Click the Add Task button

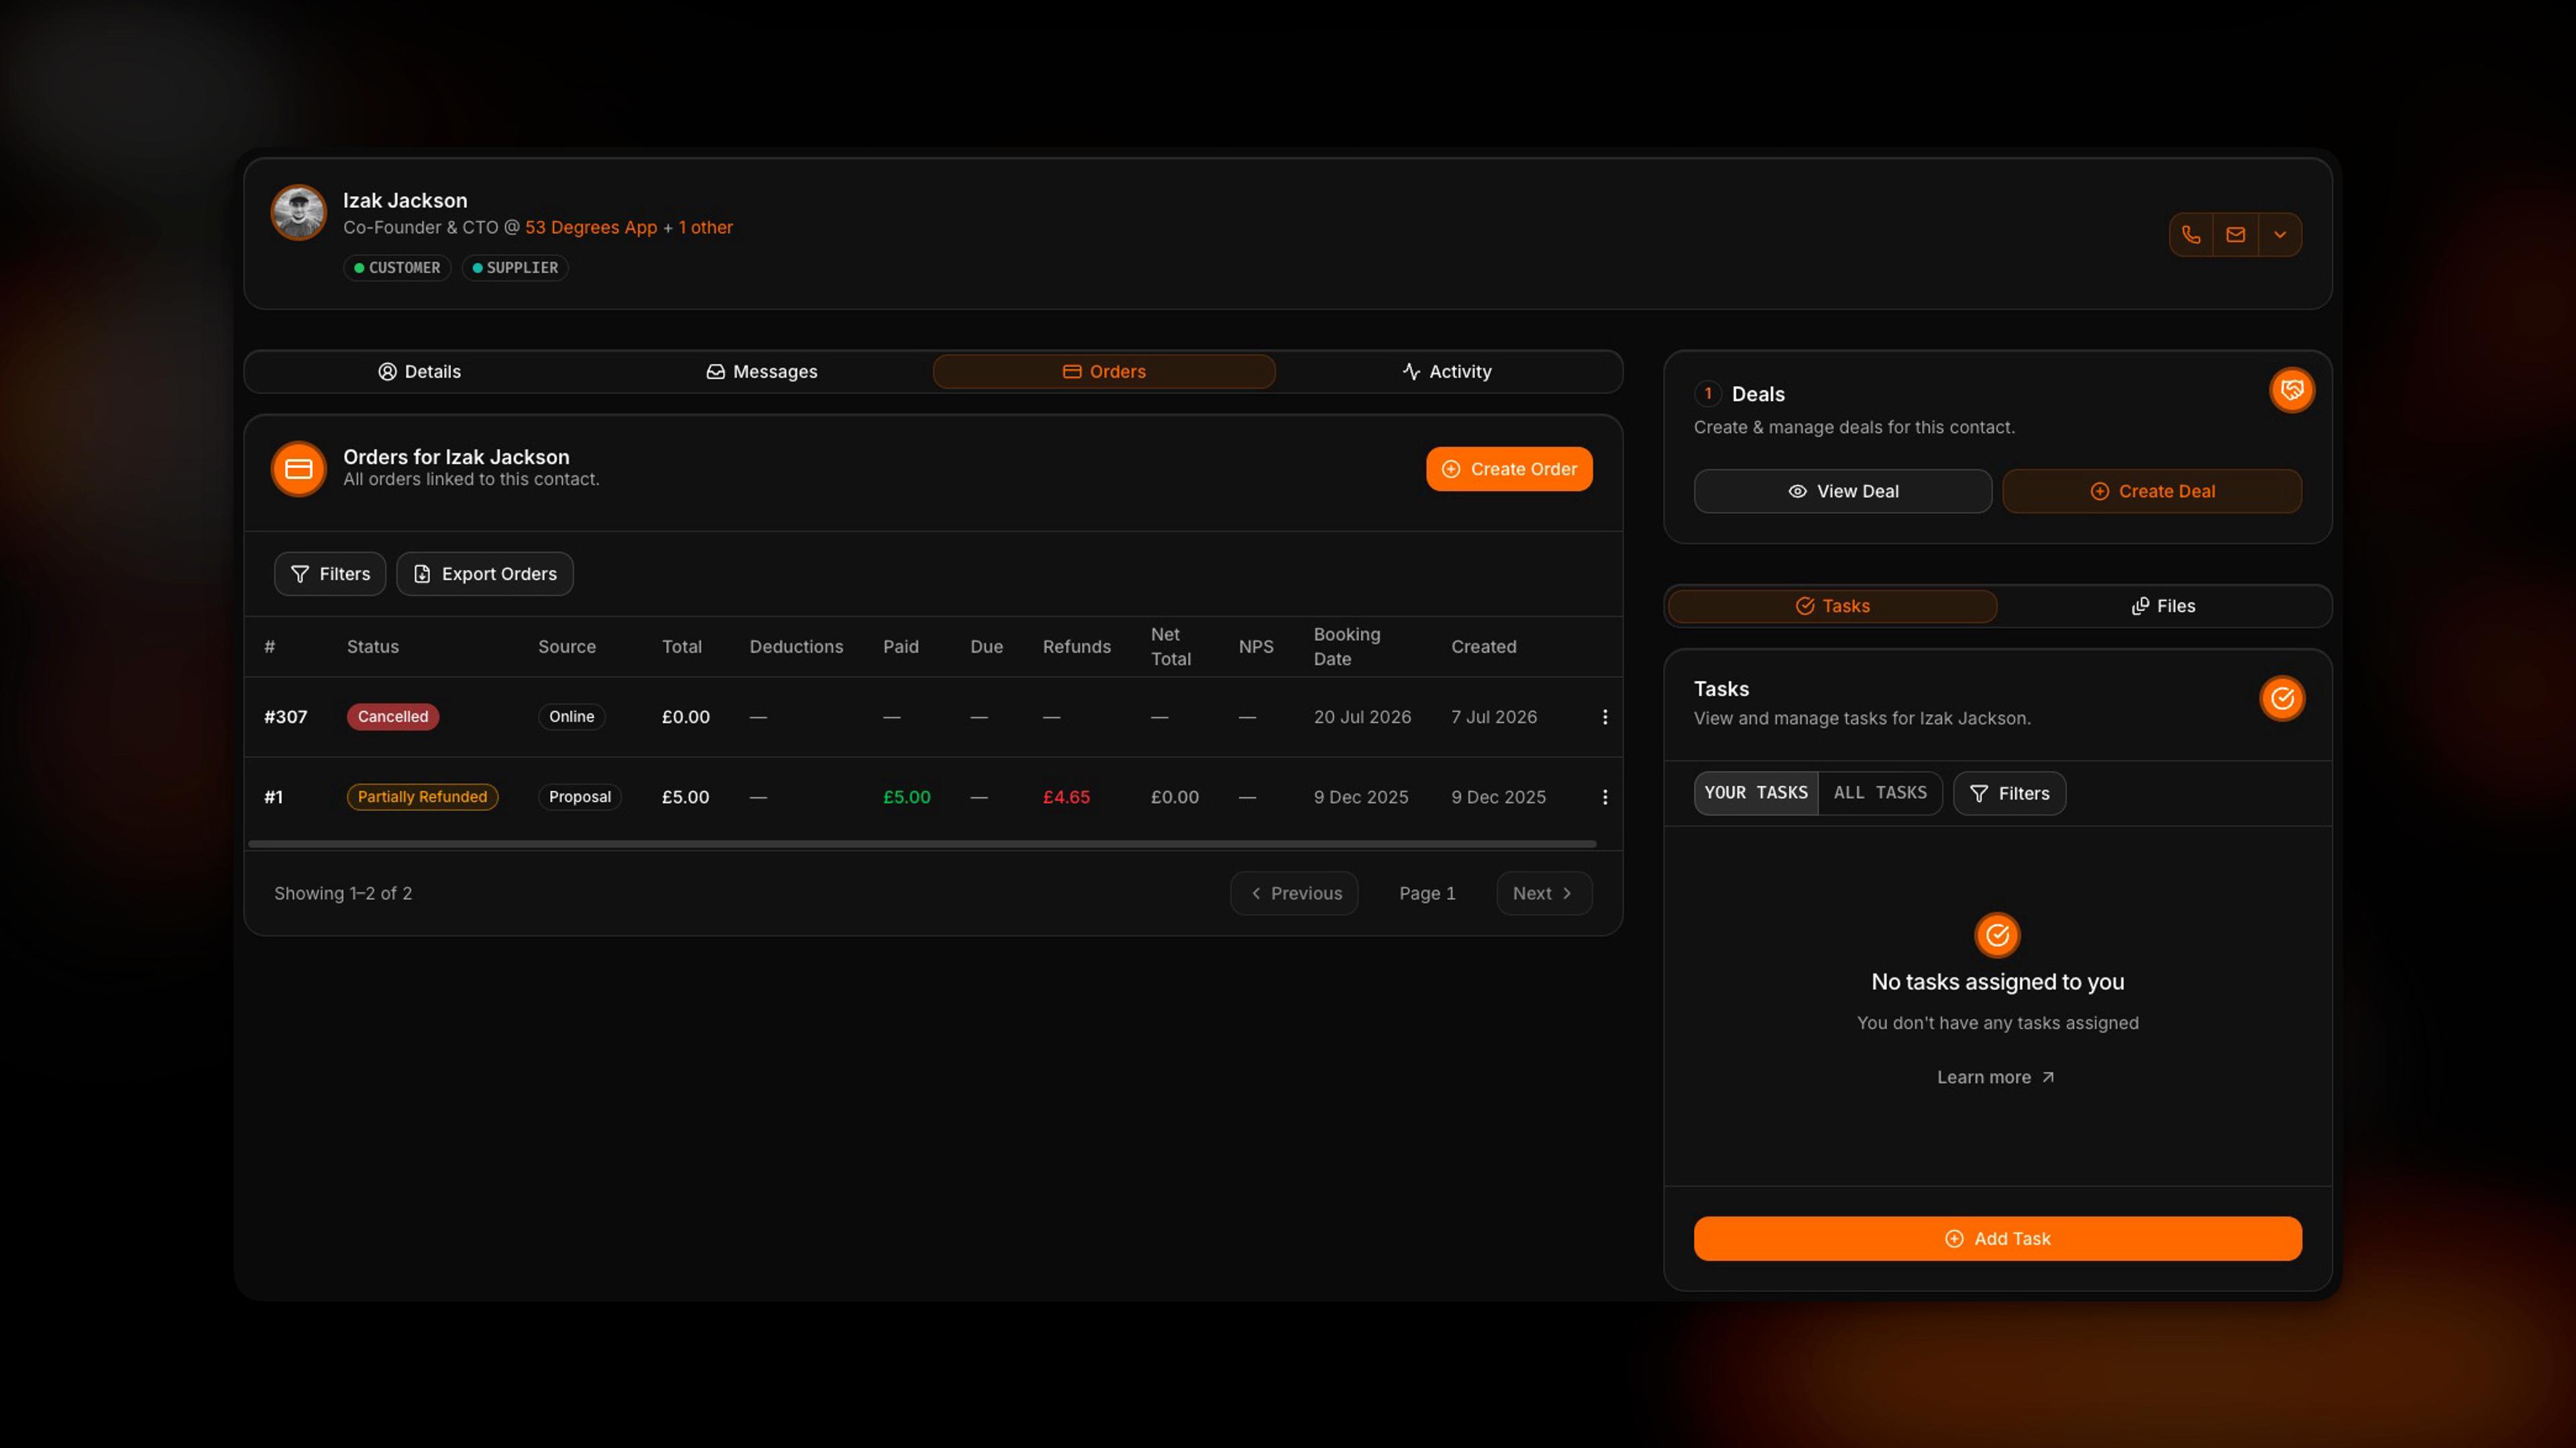click(1997, 1239)
